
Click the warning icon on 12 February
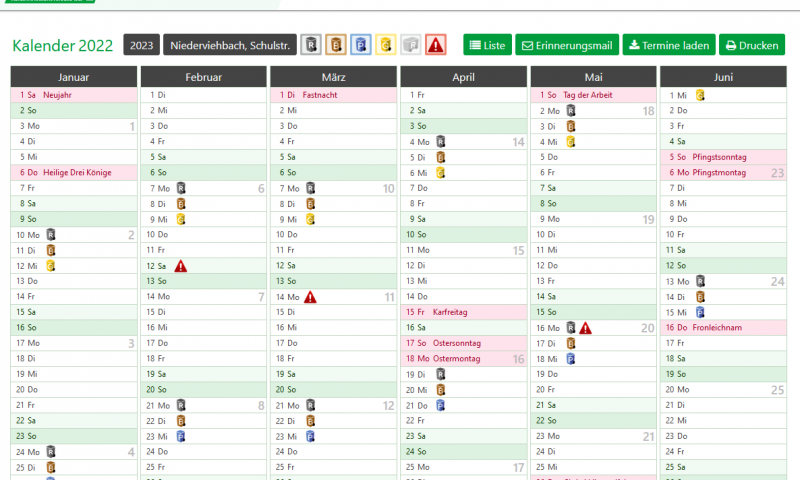pyautogui.click(x=180, y=265)
